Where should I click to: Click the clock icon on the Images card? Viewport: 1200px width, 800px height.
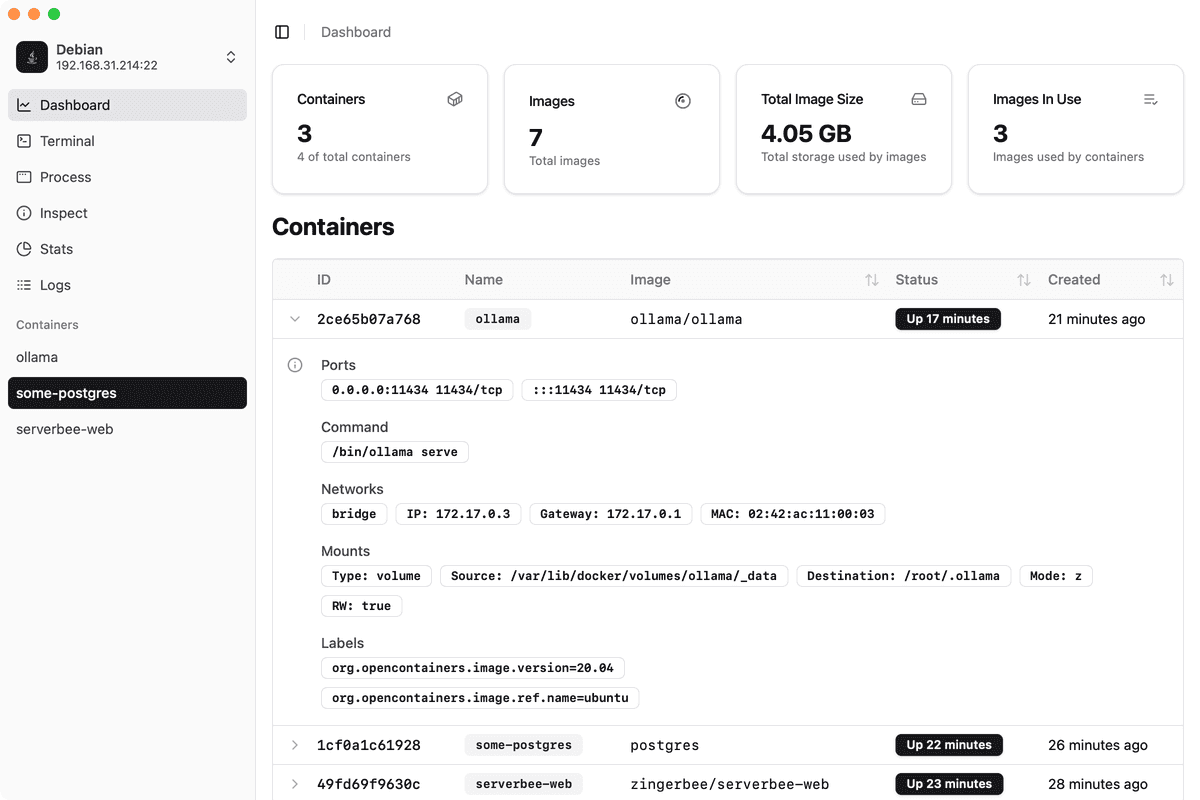[x=683, y=100]
